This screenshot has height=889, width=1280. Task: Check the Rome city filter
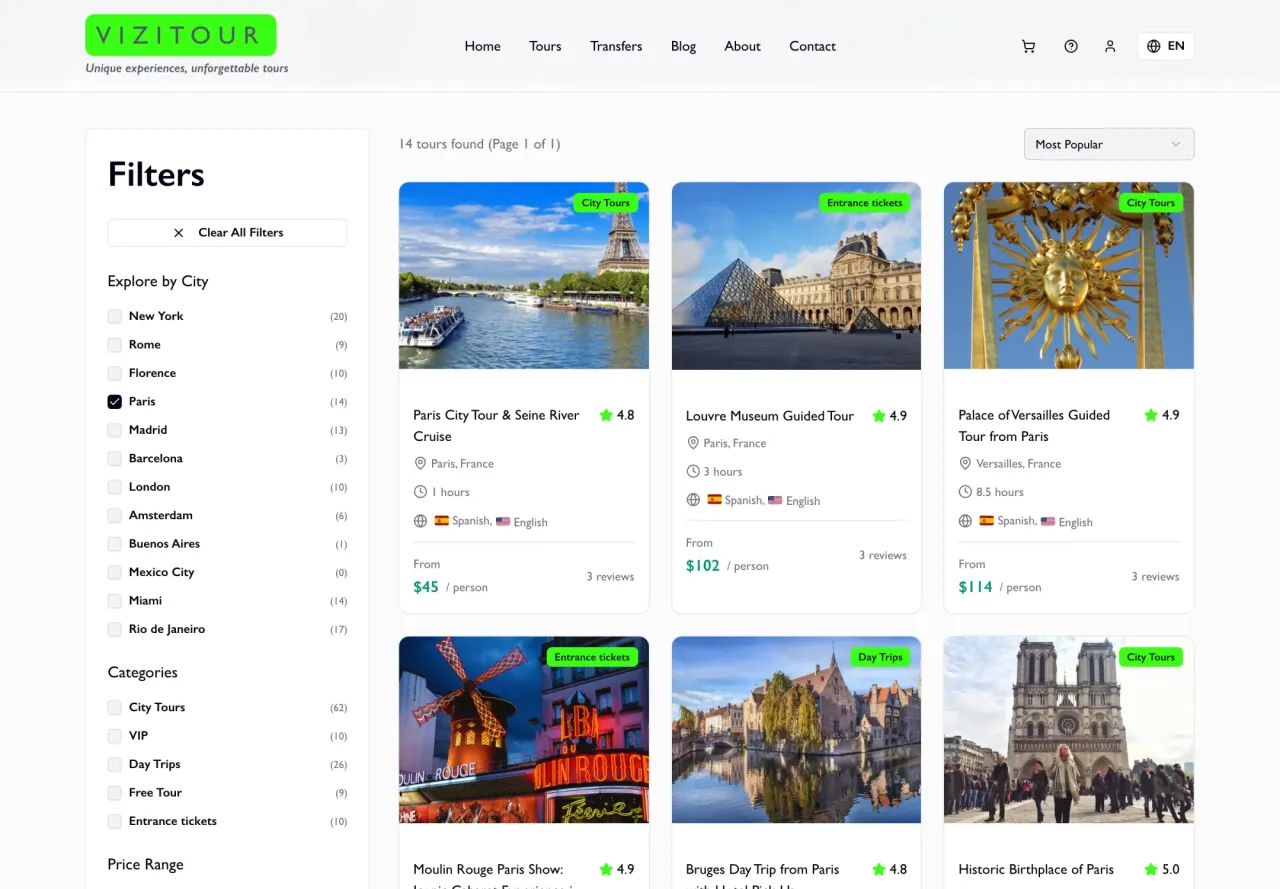115,345
